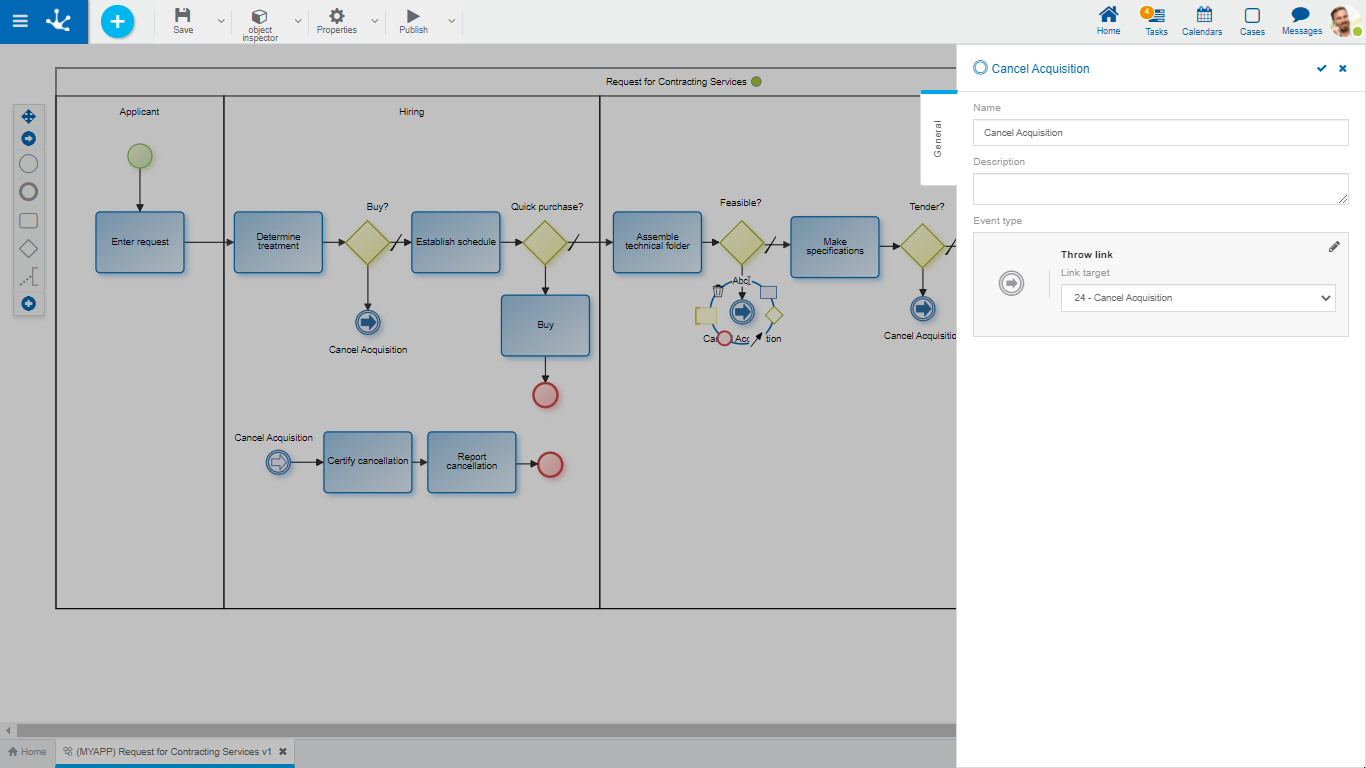Open the Tasks notifications button
The height and width of the screenshot is (768, 1366).
(x=1156, y=21)
